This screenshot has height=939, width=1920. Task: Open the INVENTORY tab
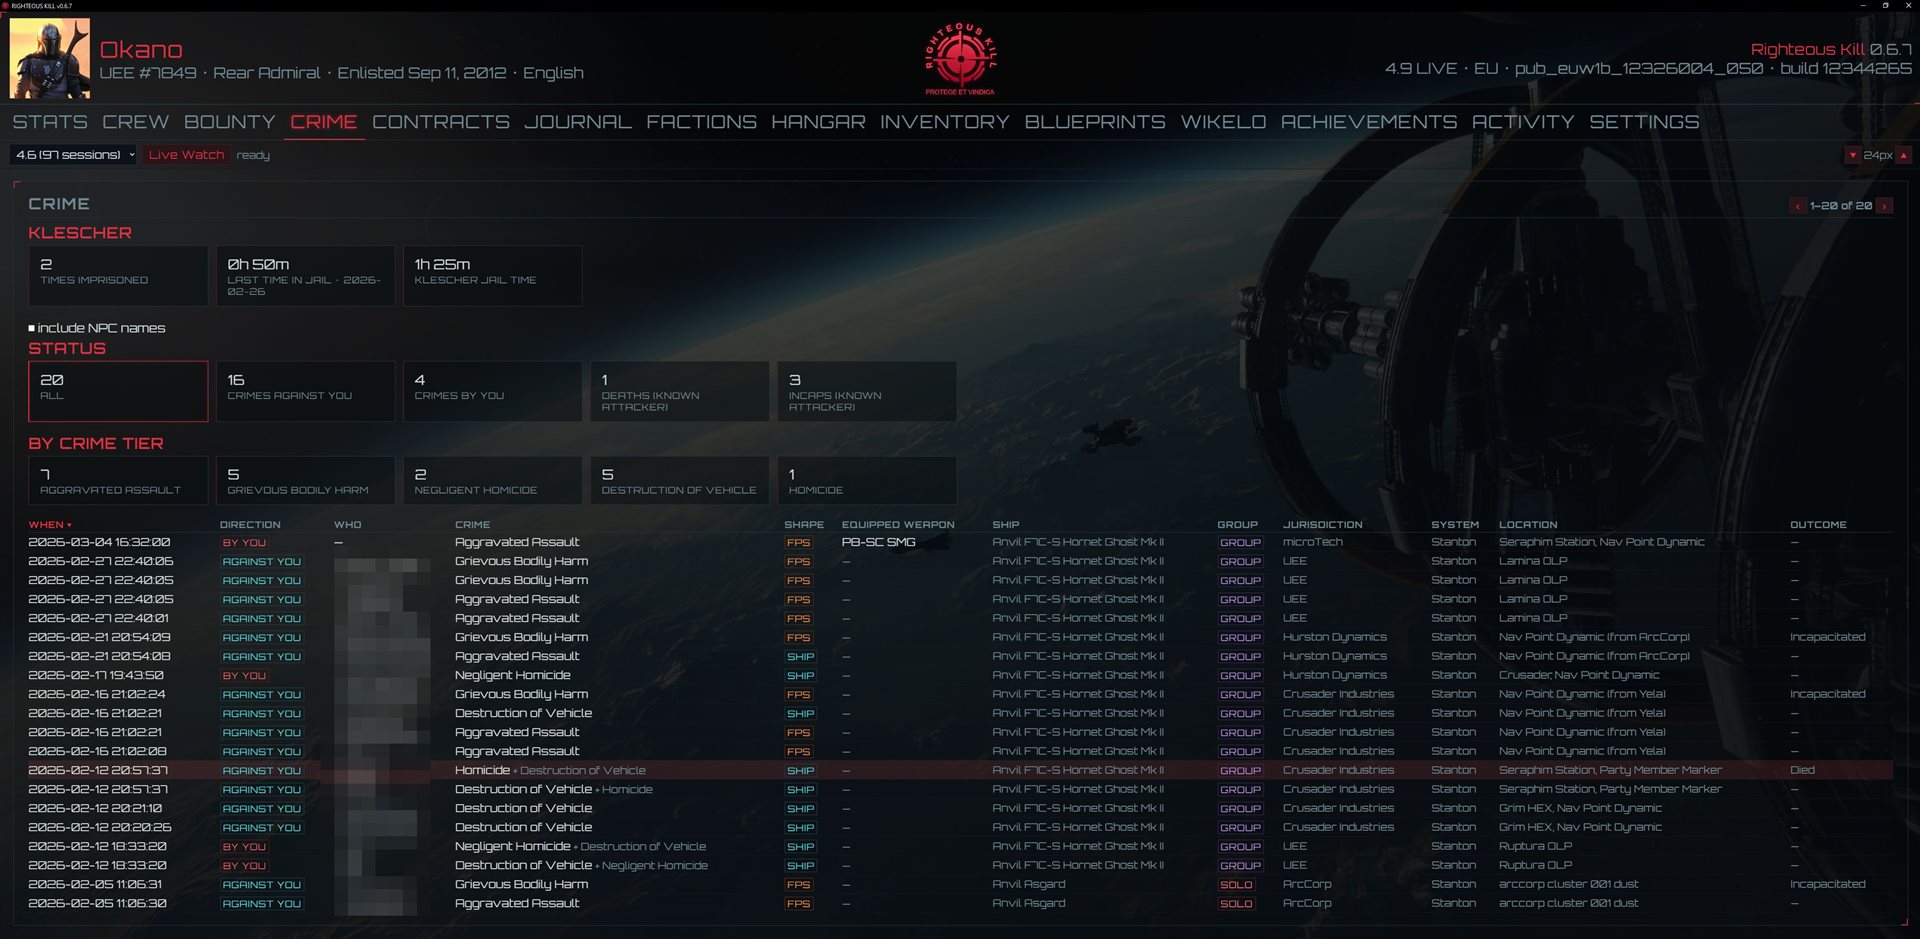coord(945,122)
